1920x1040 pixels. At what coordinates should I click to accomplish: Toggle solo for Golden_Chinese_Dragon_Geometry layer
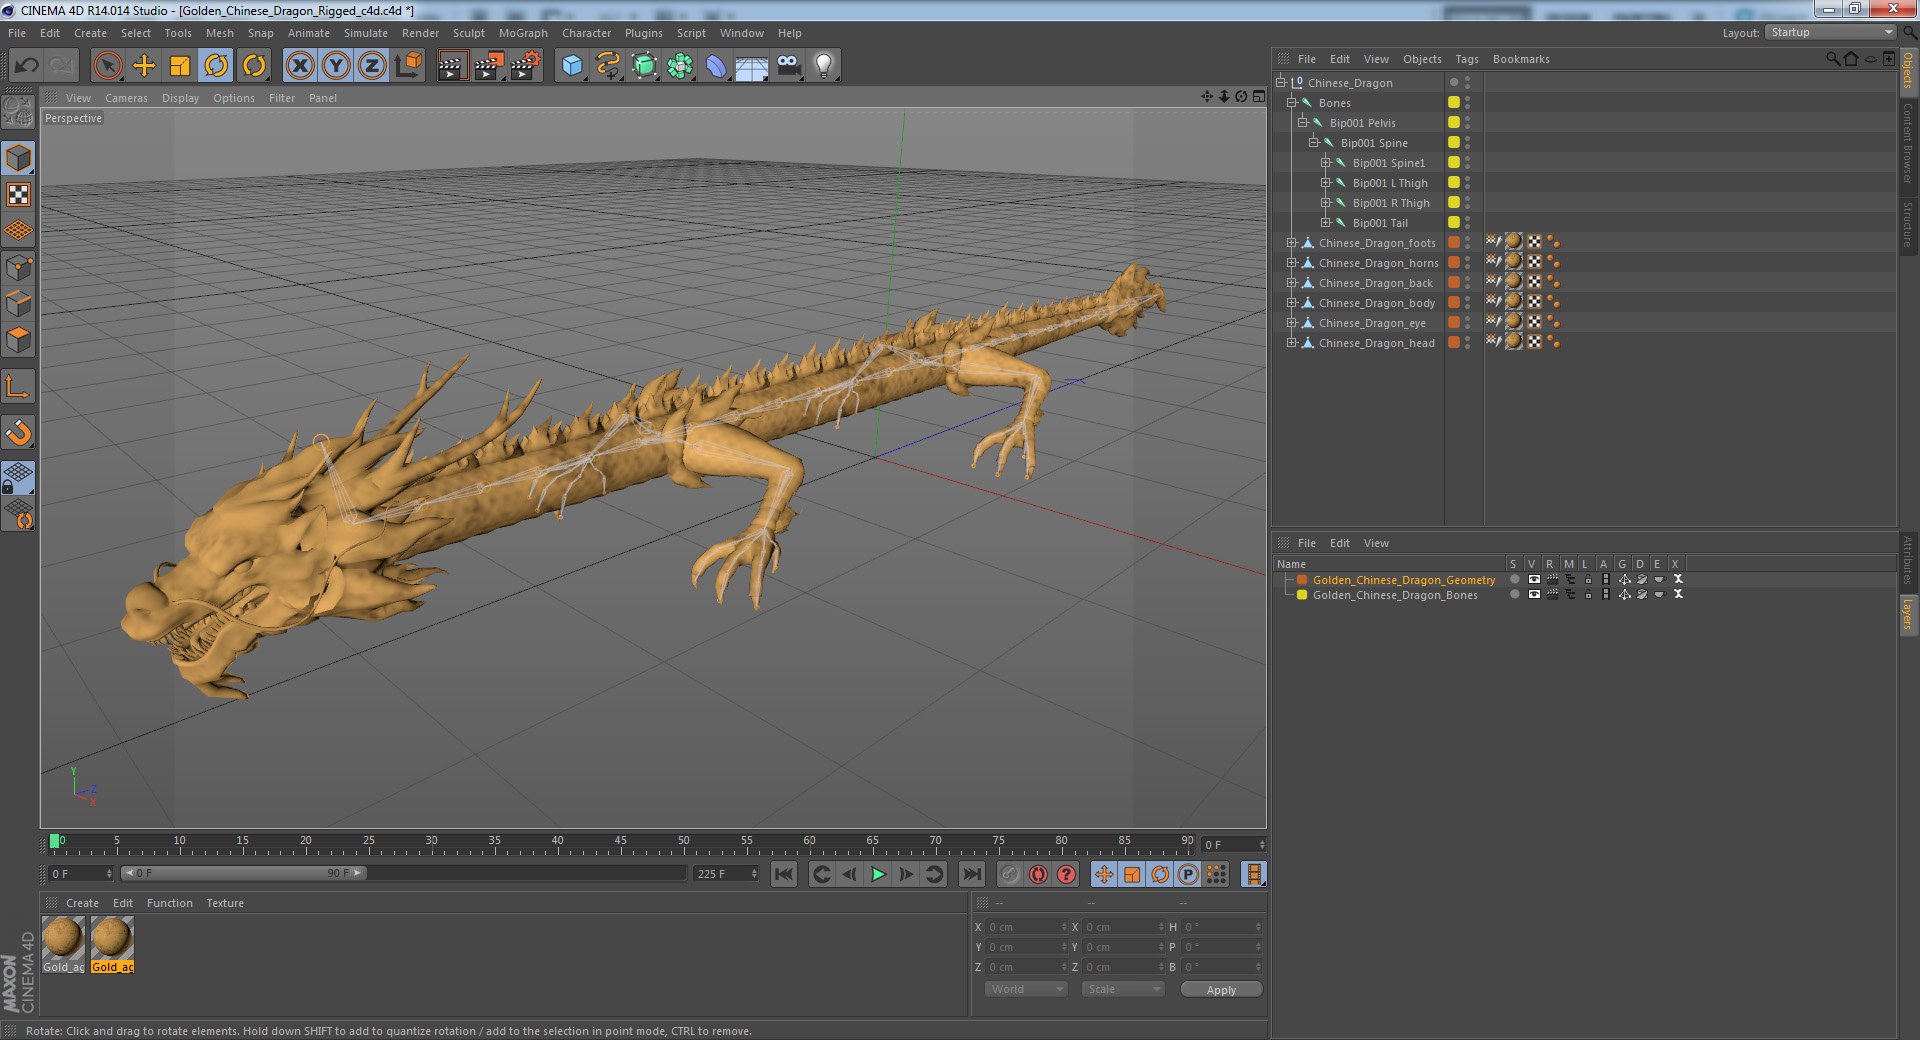[1514, 579]
